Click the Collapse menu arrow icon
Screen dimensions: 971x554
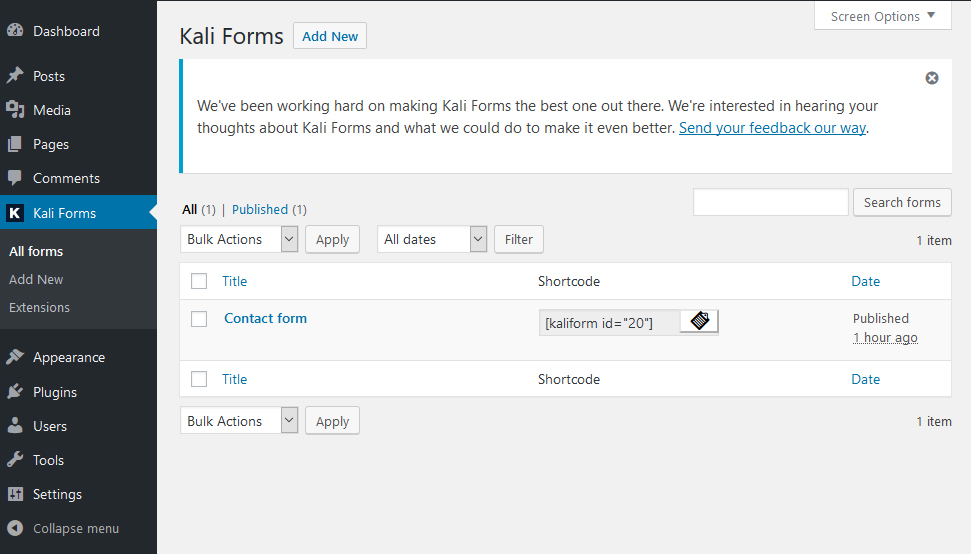click(15, 528)
